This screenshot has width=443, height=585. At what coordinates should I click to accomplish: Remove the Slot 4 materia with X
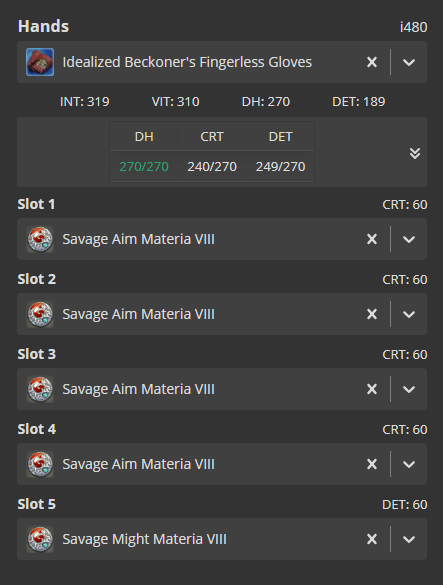[x=372, y=464]
